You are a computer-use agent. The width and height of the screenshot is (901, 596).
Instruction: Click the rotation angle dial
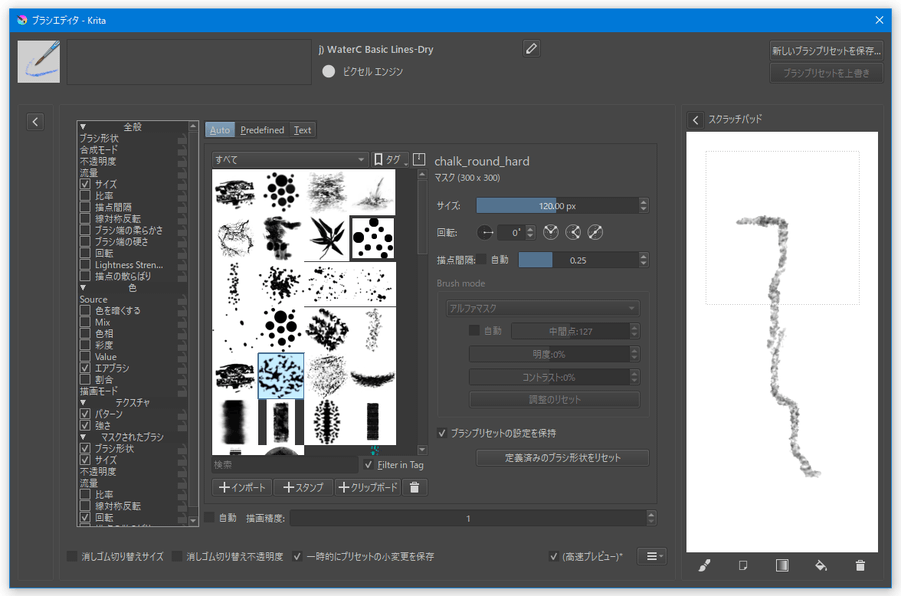pos(486,232)
